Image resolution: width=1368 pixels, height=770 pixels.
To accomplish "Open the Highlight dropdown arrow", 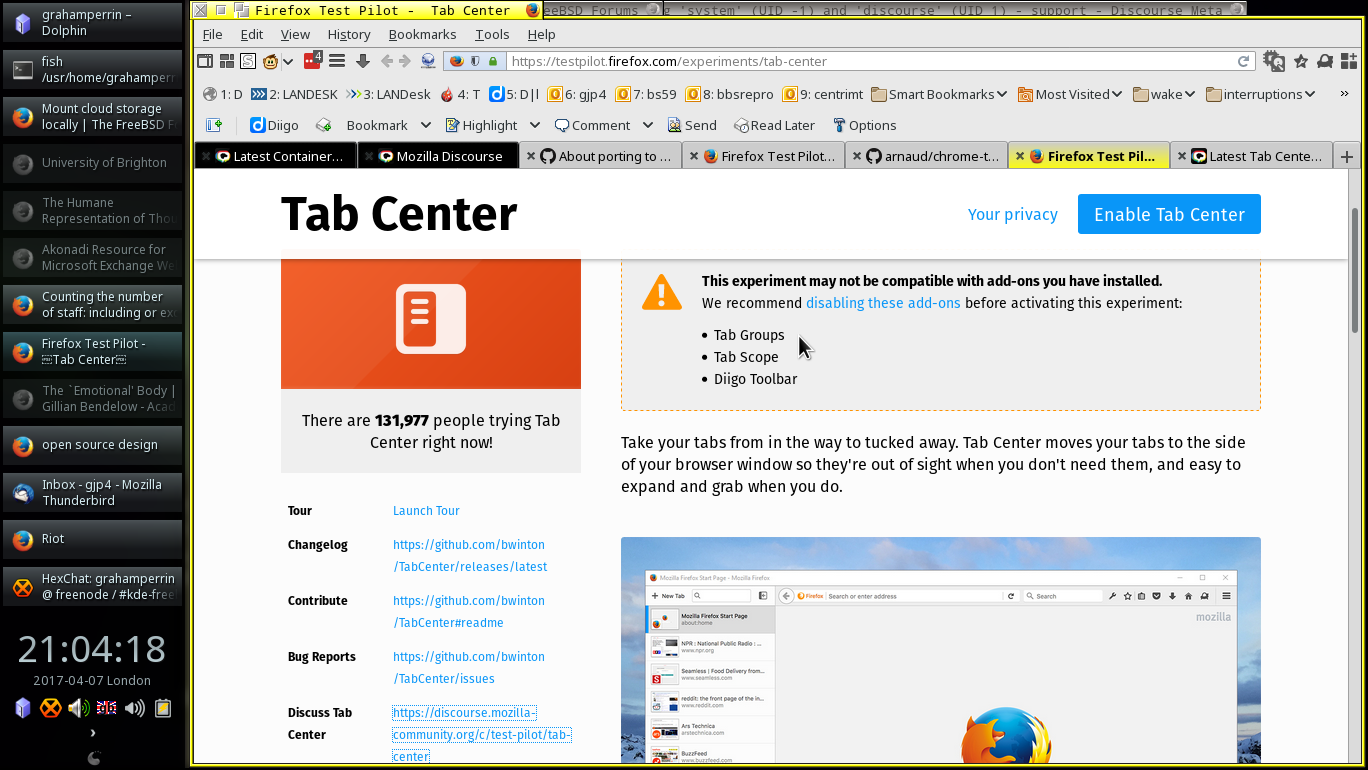I will [534, 125].
